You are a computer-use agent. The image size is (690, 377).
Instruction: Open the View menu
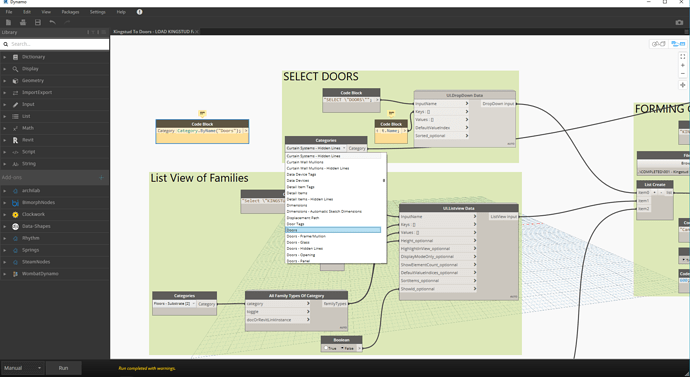[46, 12]
